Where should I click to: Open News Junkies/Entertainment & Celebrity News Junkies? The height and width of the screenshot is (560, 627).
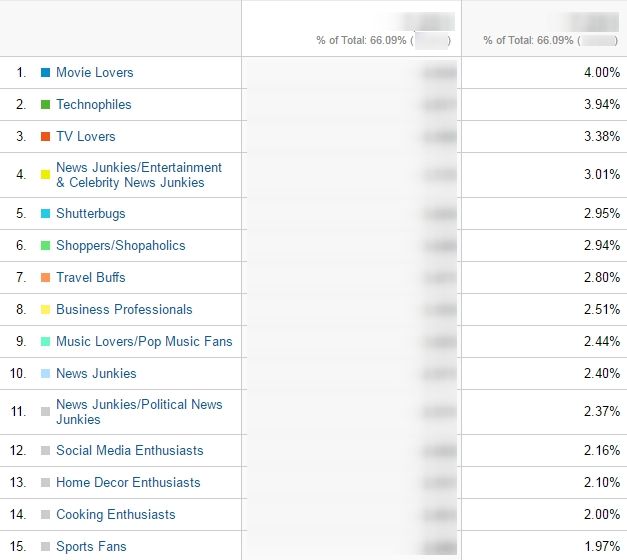tap(138, 175)
